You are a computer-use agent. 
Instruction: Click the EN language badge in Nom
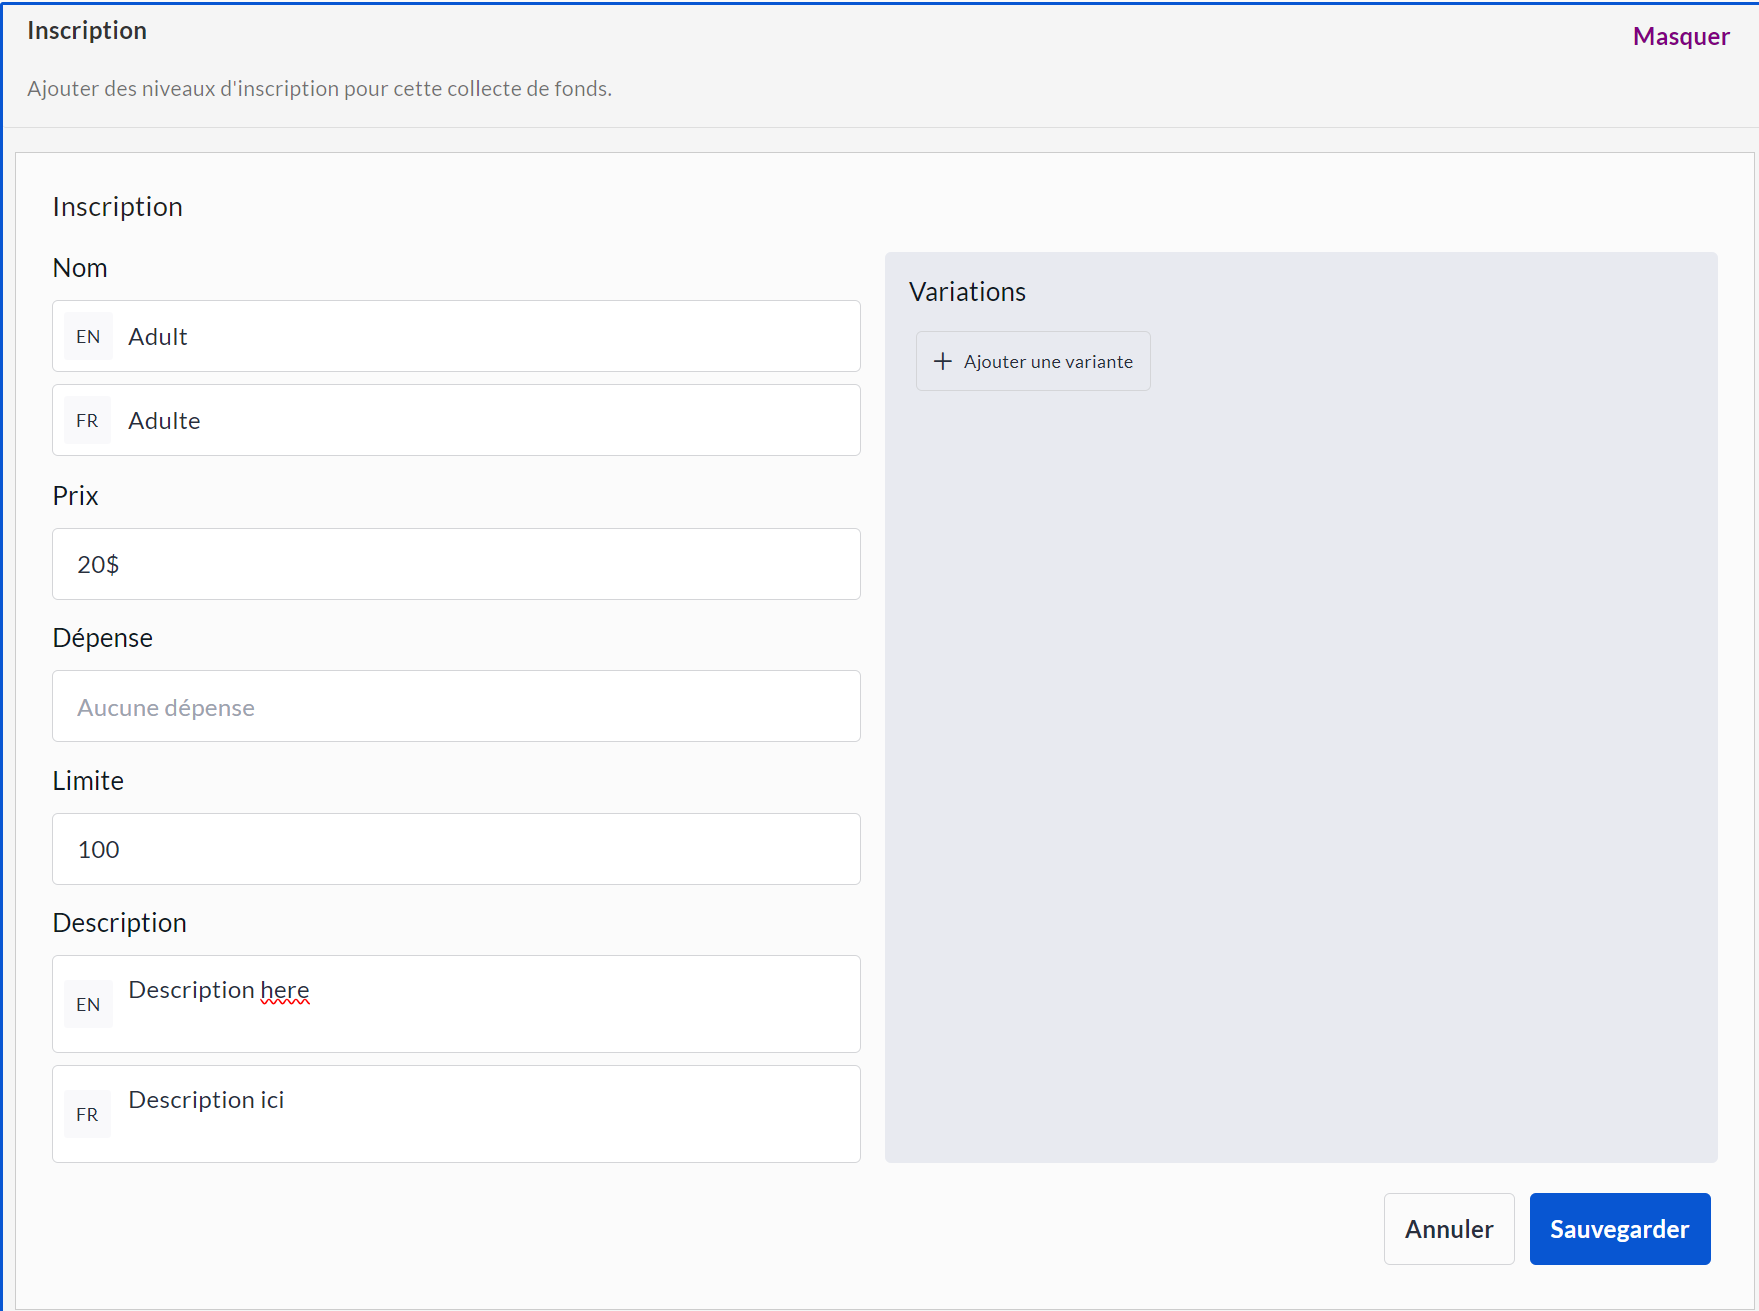[88, 337]
